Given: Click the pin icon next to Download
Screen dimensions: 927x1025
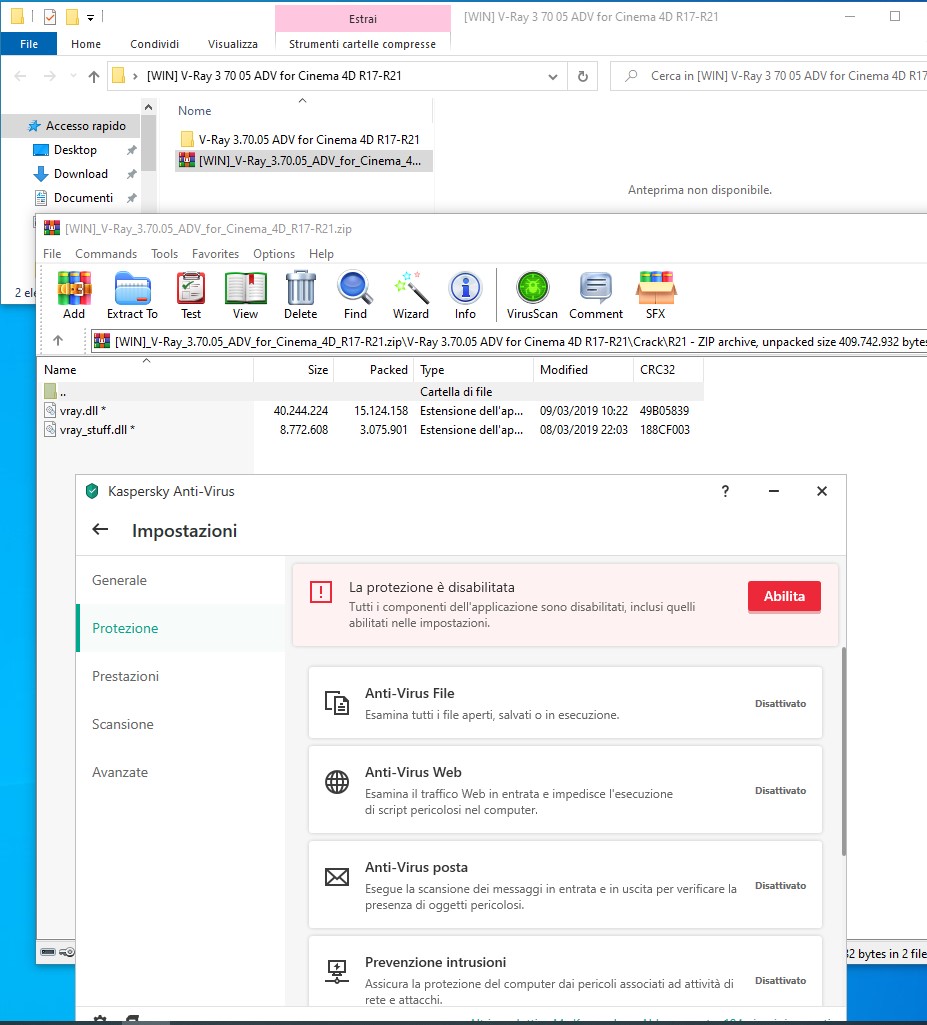Looking at the screenshot, I should coord(131,174).
